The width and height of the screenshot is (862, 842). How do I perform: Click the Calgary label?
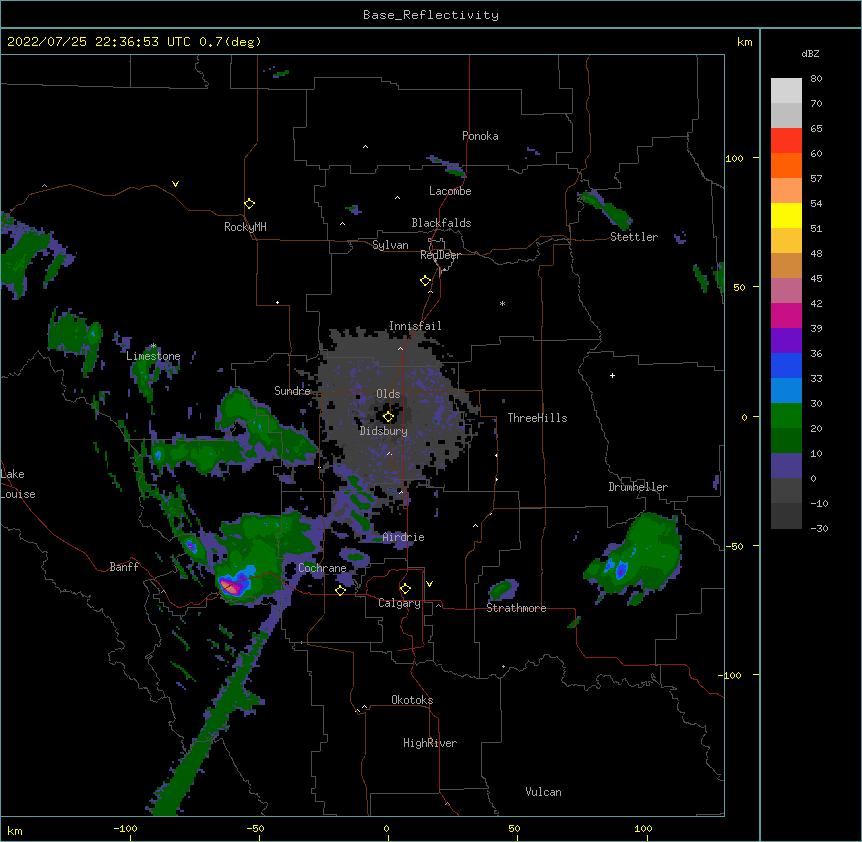[399, 603]
